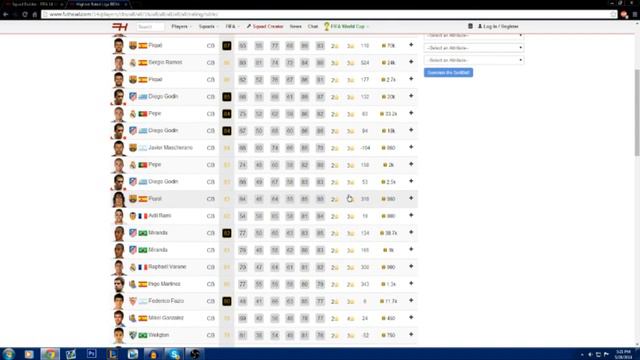The image size is (640, 360).
Task: Open the Squad Creator menu item
Action: (x=265, y=27)
